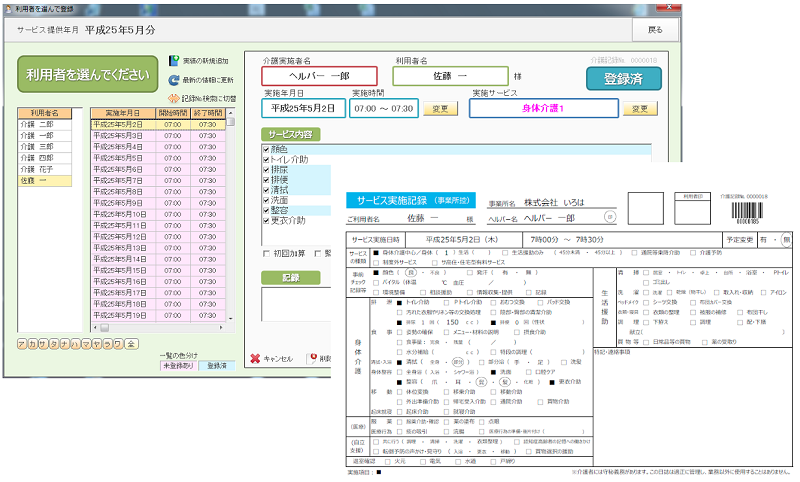Screen dimensions: 800x482
Task: Click the red X キャンセル icon
Action: 255,359
